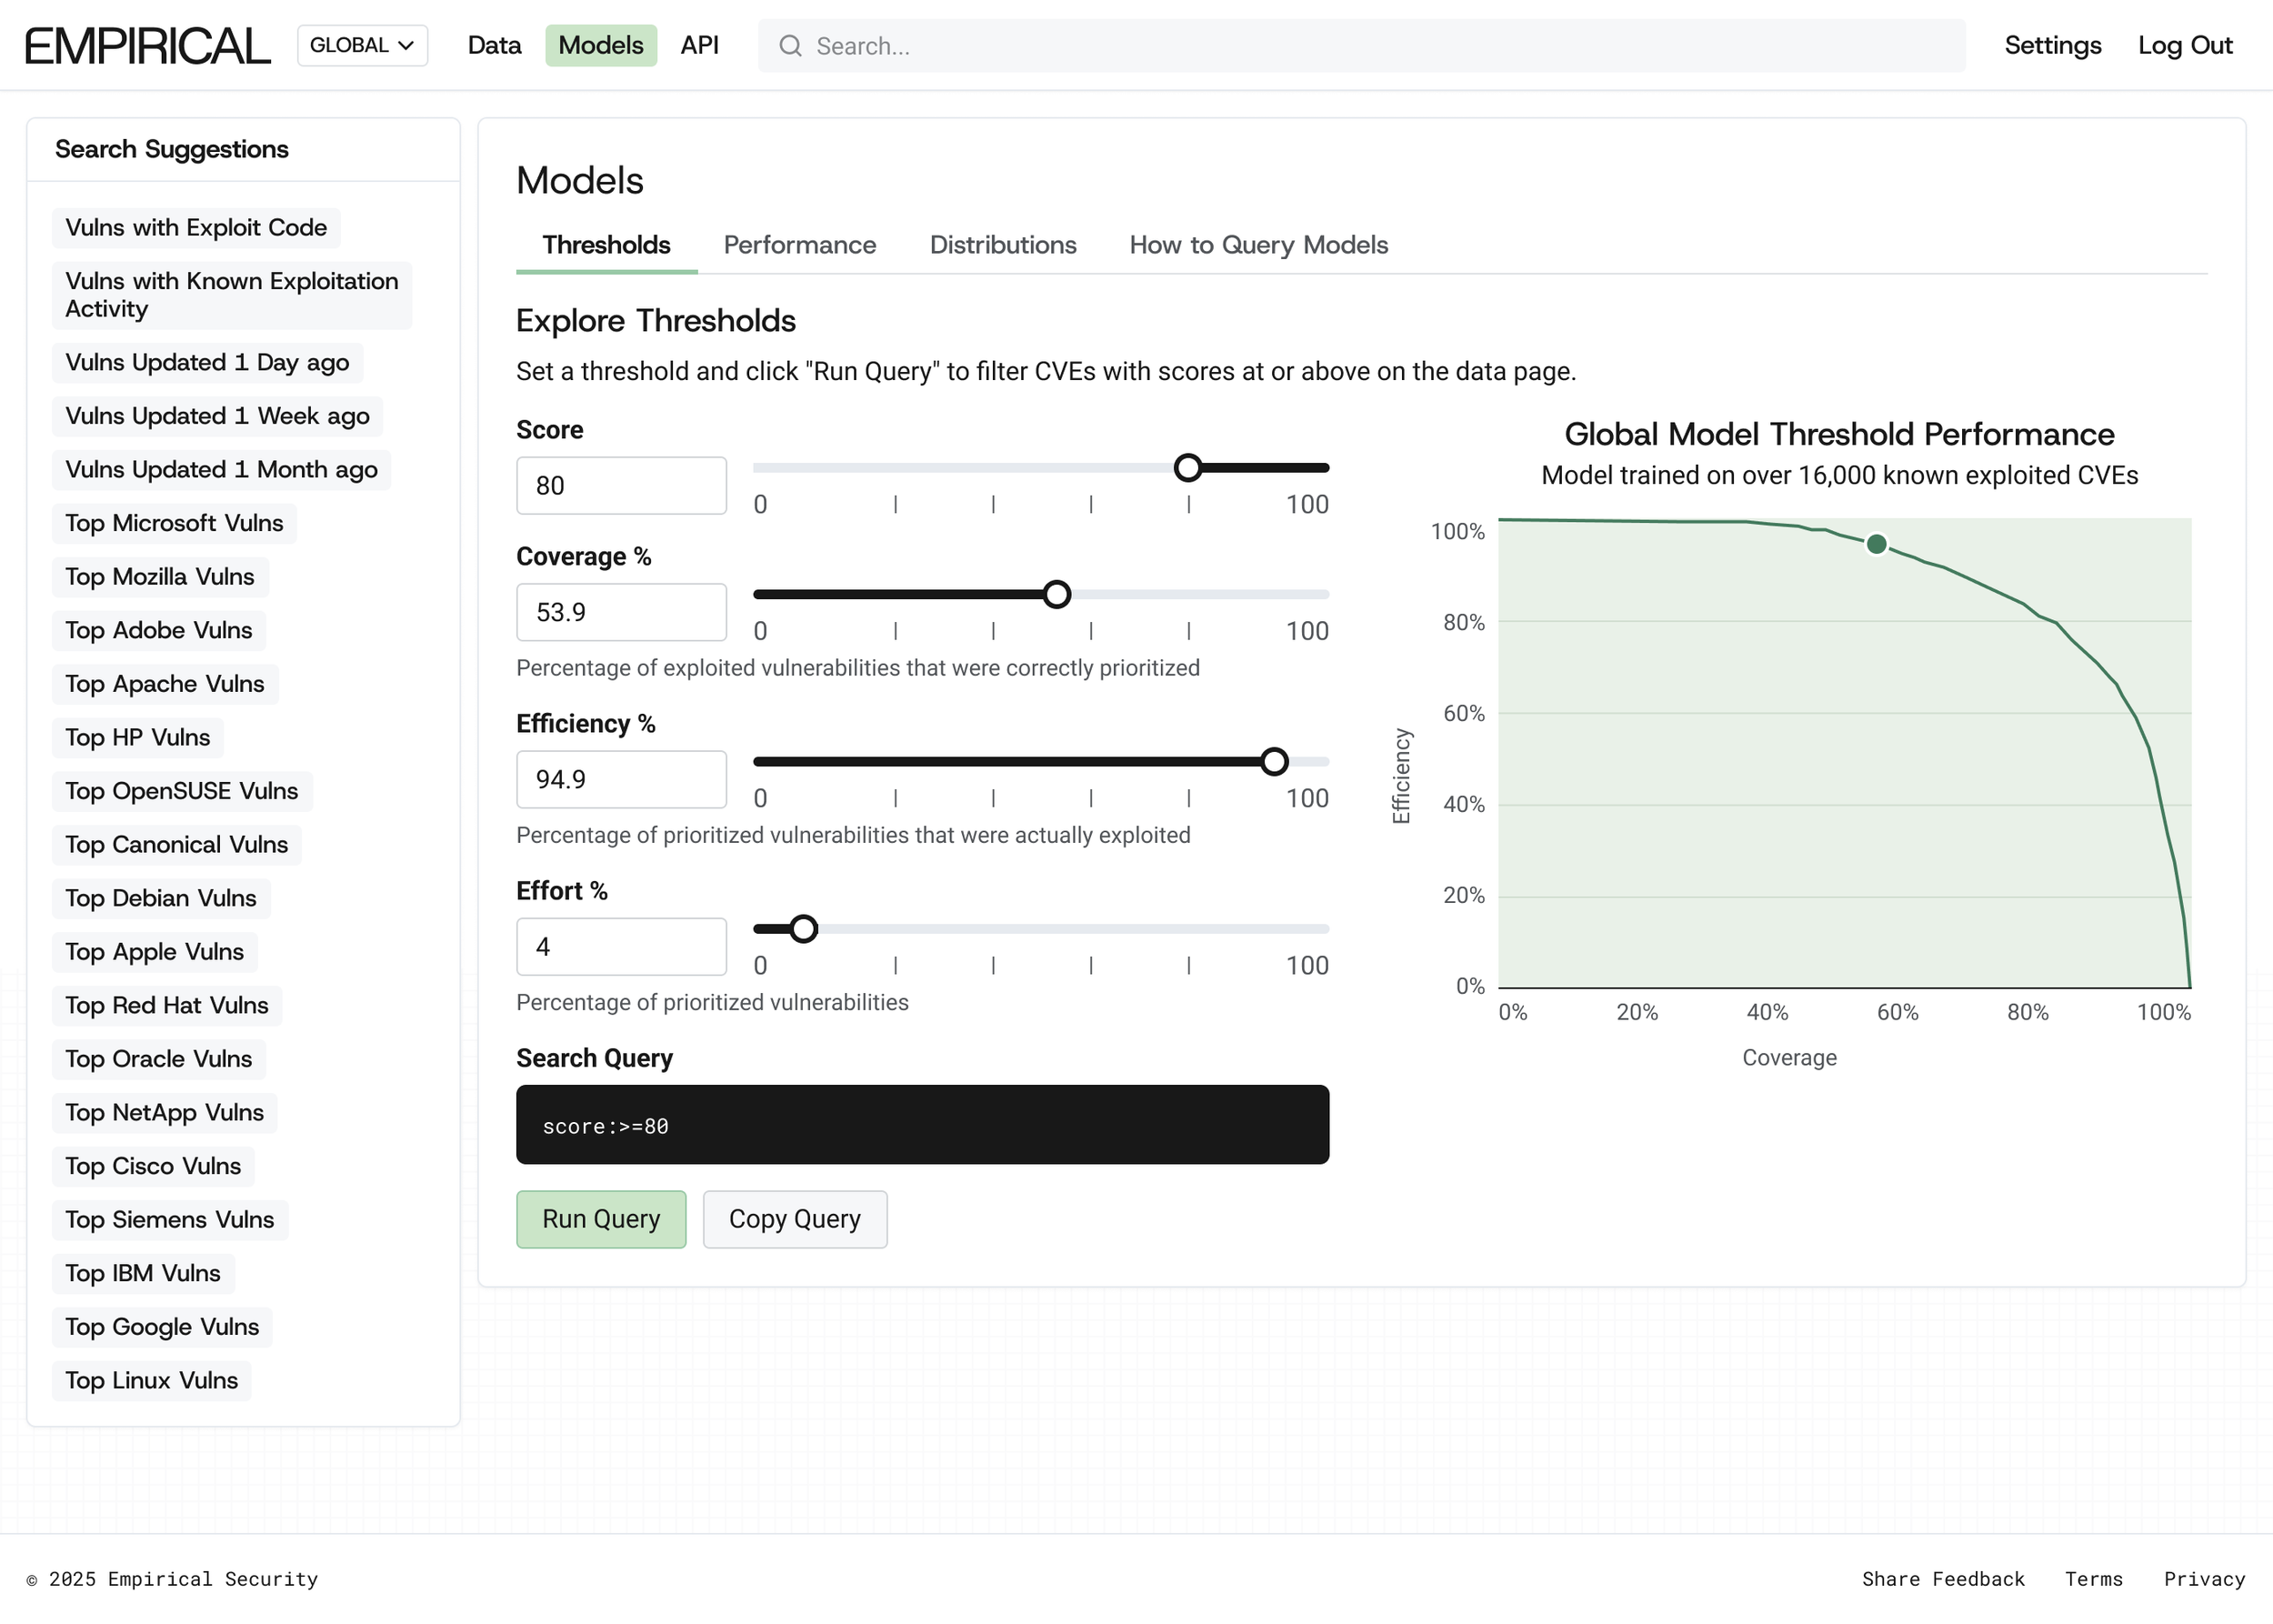2273x1624 pixels.
Task: Open the Data page
Action: pyautogui.click(x=494, y=46)
